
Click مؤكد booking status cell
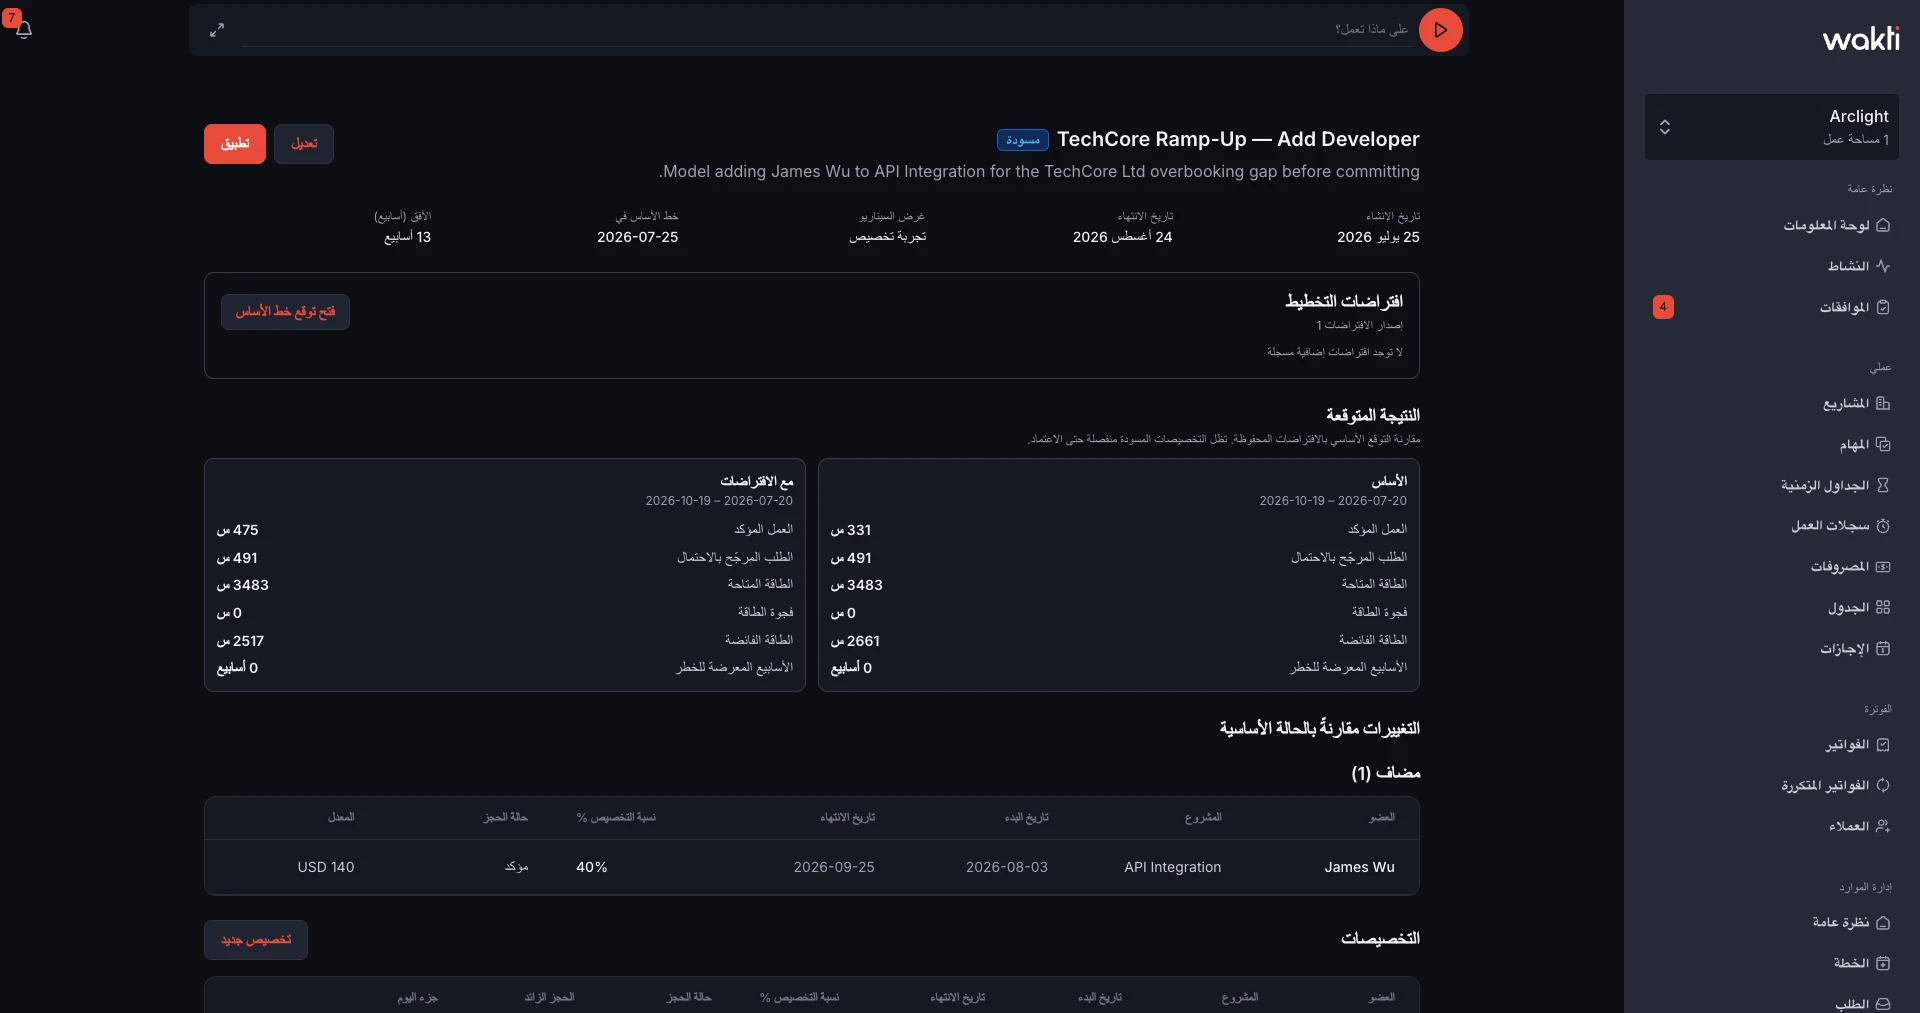click(516, 867)
